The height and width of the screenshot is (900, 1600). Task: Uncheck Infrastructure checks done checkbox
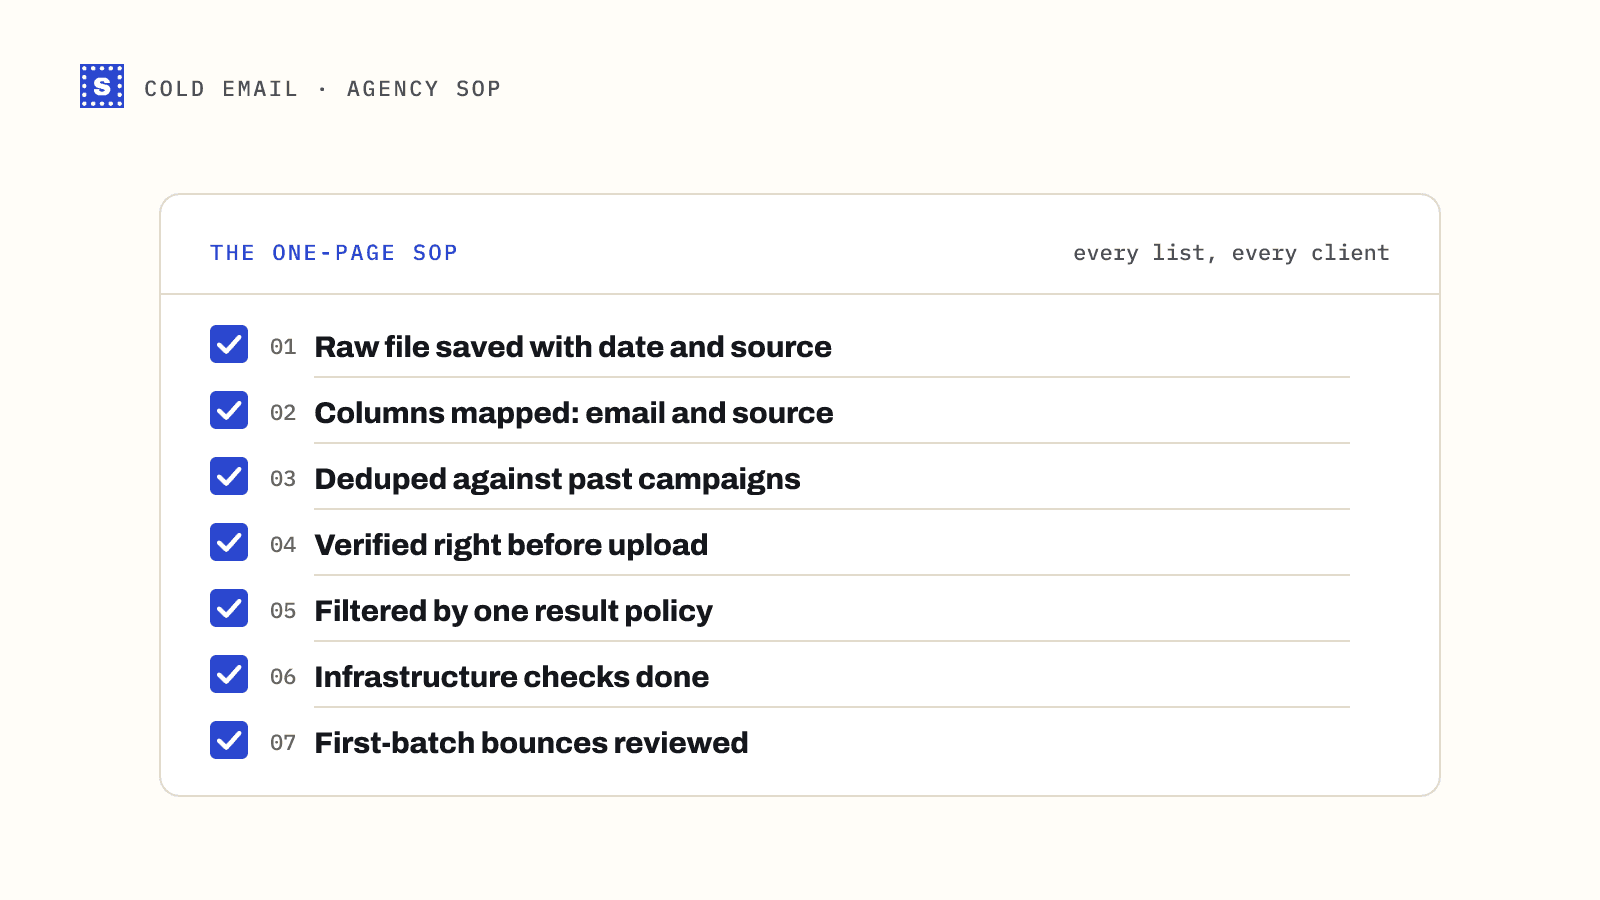click(229, 674)
